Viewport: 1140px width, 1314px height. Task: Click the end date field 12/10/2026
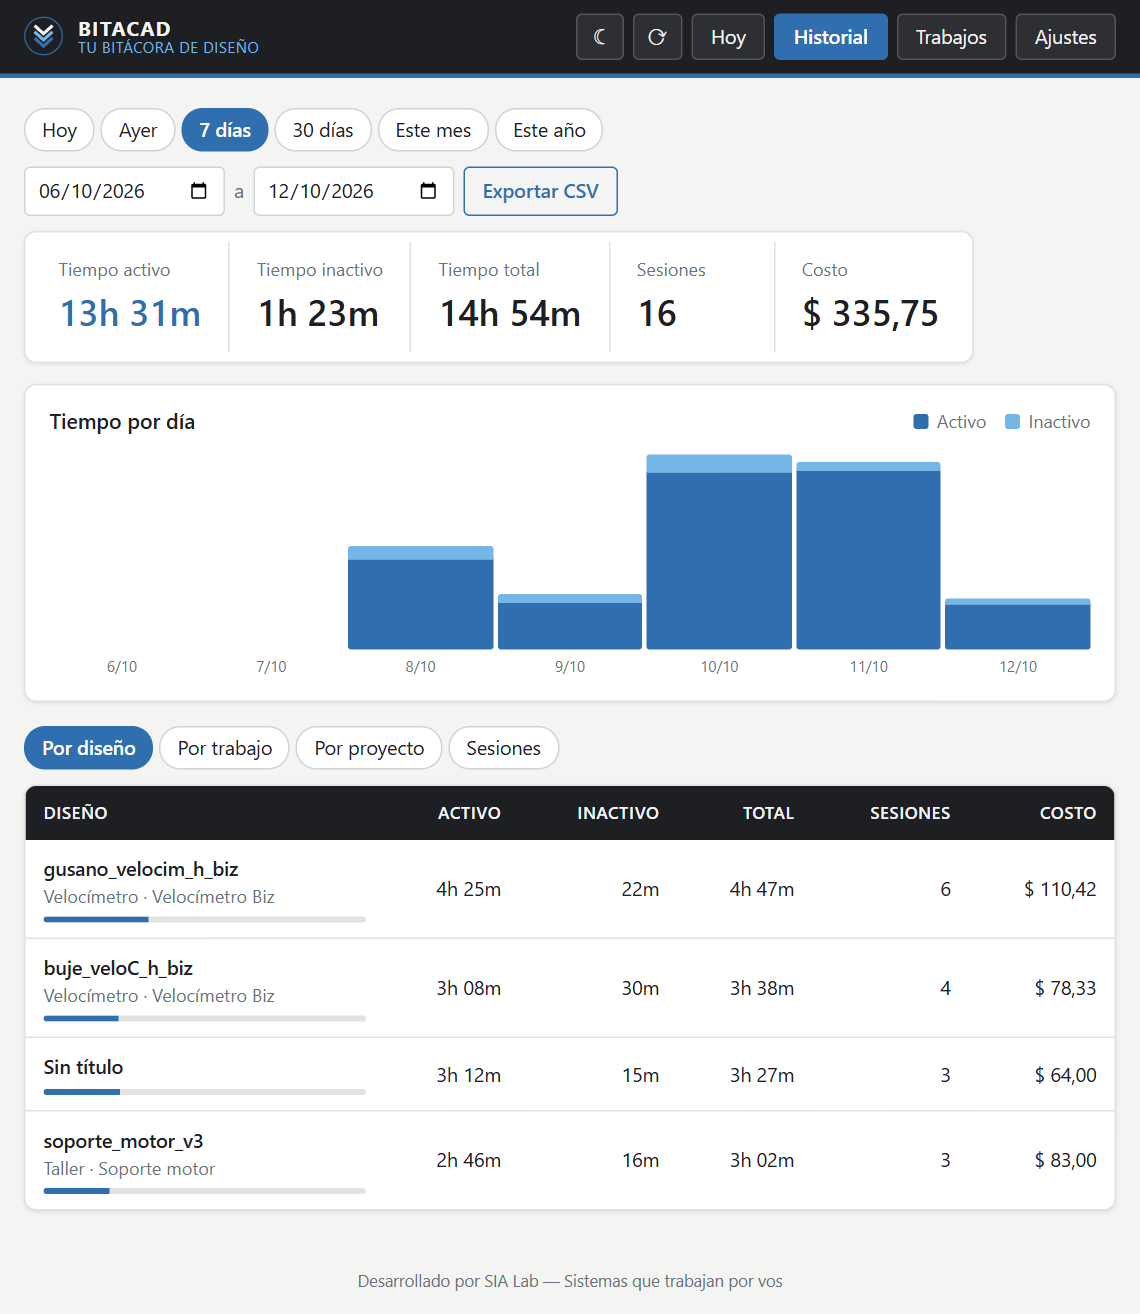point(354,191)
